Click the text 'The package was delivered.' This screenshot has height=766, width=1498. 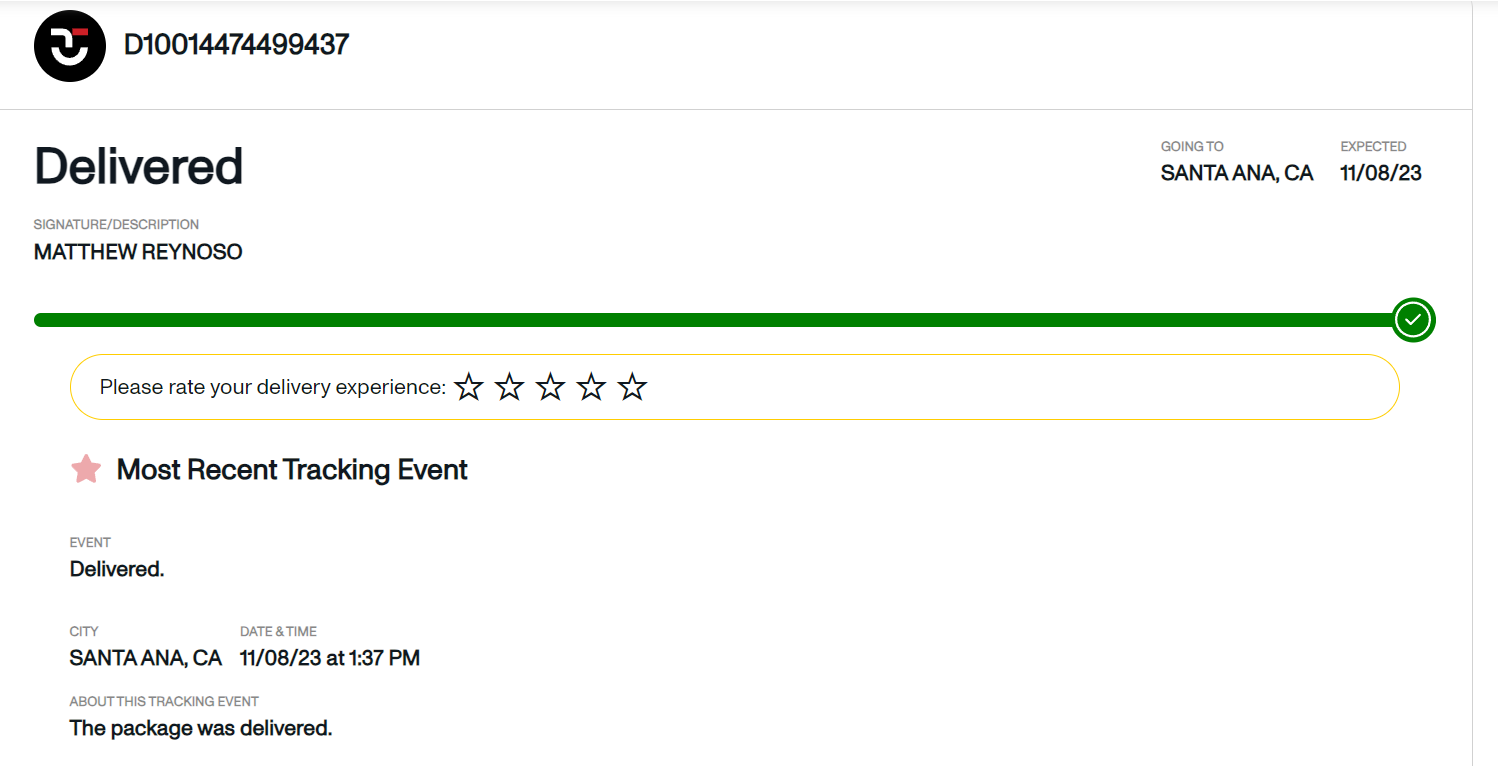coord(201,728)
